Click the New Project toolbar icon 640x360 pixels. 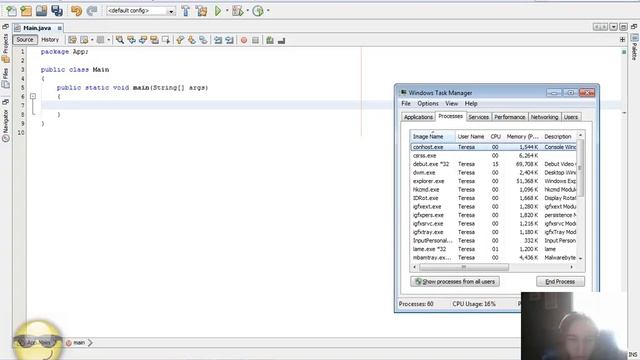pos(26,11)
